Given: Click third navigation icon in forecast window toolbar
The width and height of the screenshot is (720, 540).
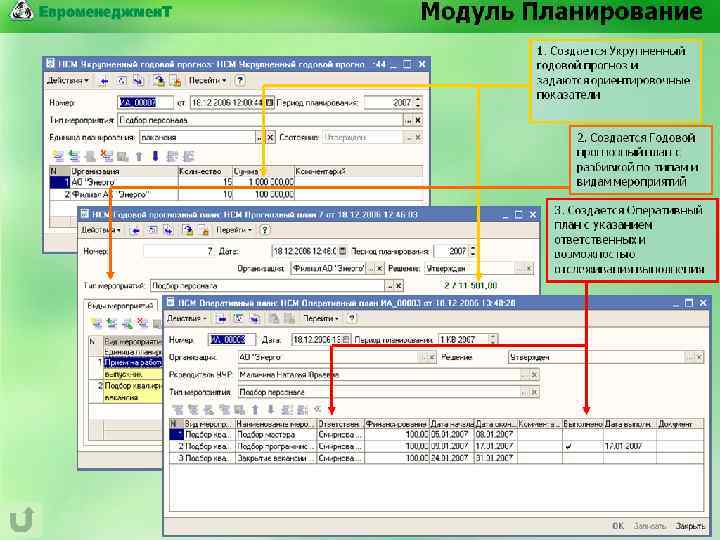Looking at the screenshot, I should 138,81.
